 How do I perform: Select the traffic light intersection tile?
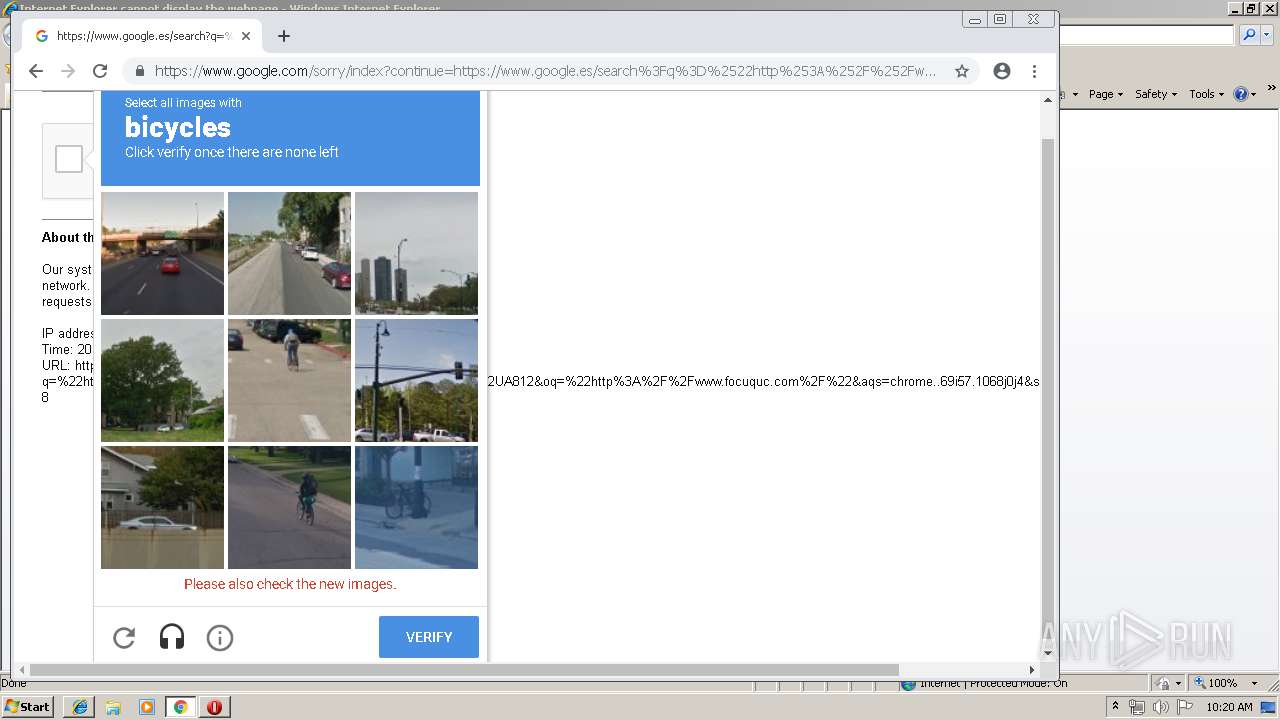416,381
